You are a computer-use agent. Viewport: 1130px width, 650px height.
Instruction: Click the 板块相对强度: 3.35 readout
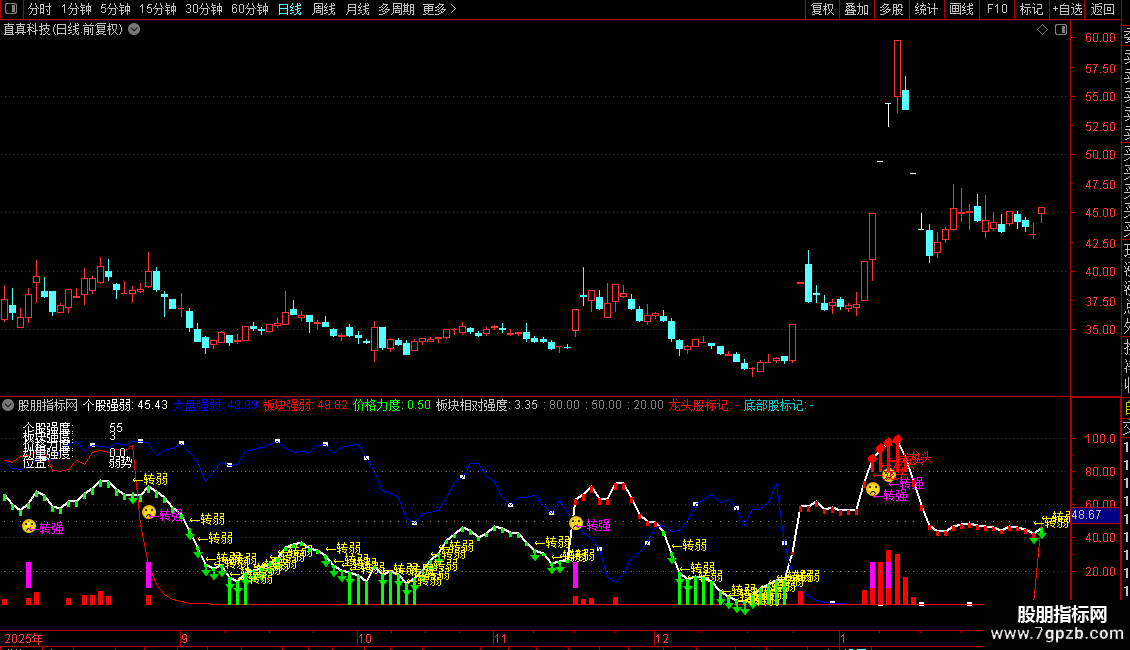coord(486,406)
